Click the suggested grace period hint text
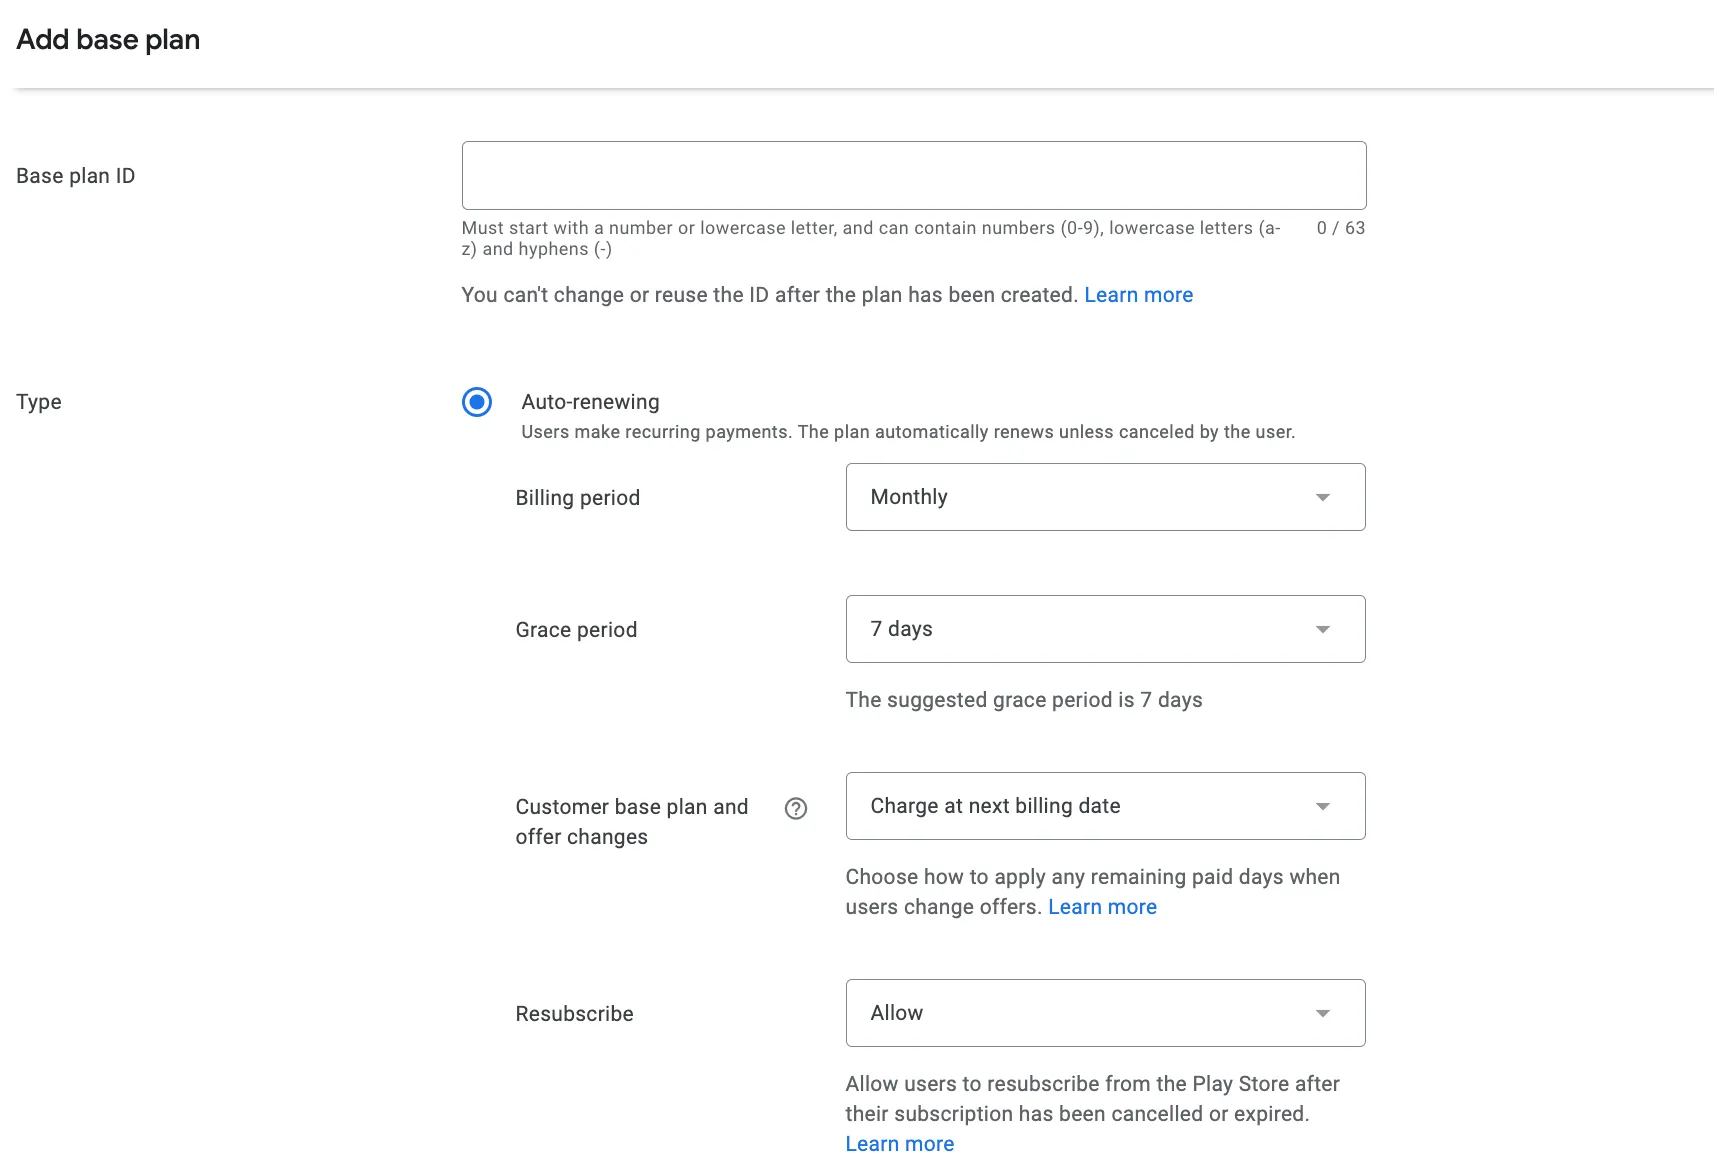The height and width of the screenshot is (1170, 1714). [1023, 700]
